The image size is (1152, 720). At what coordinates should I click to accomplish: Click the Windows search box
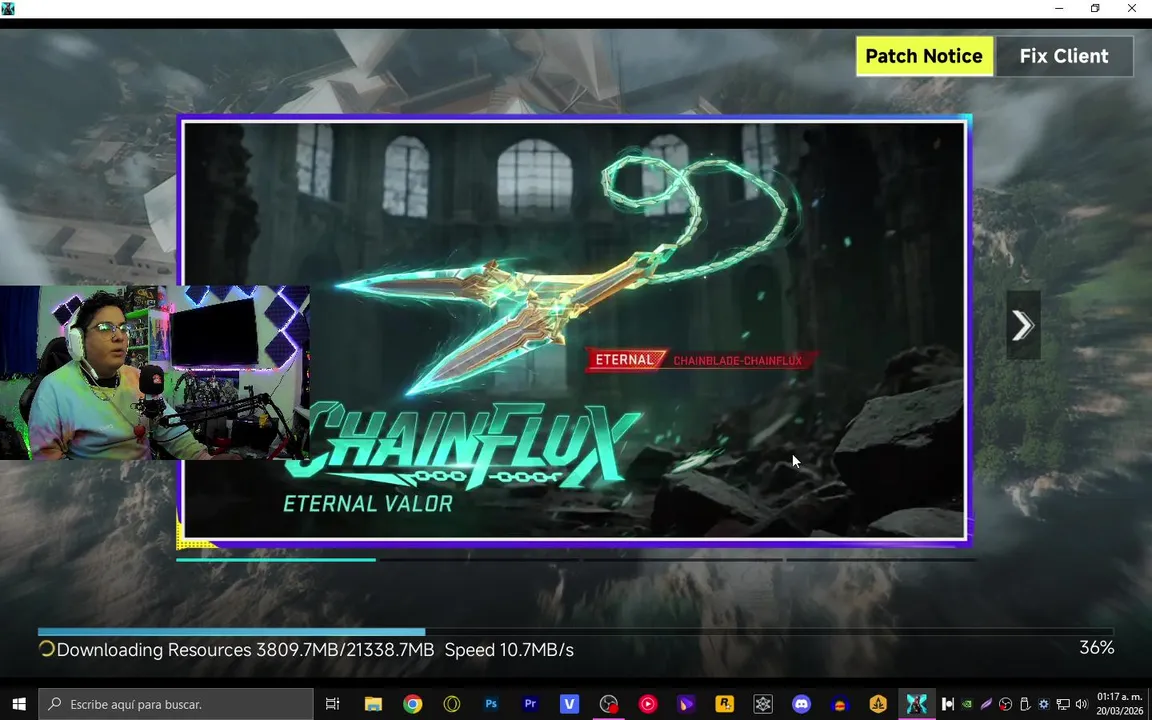176,704
